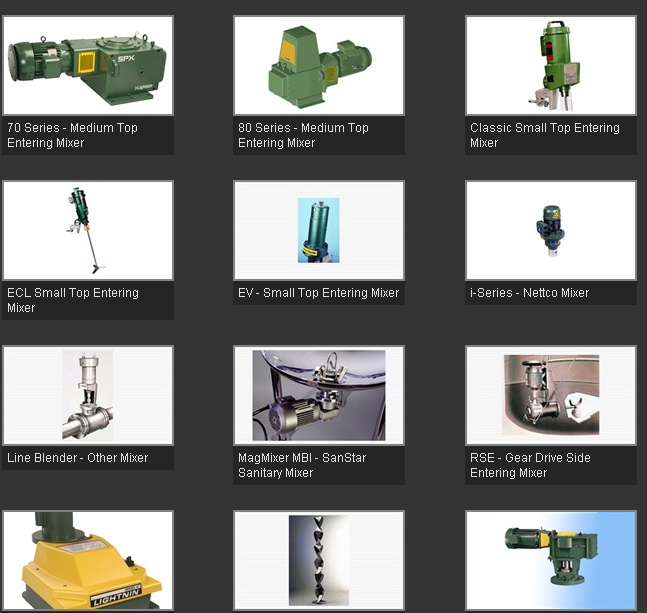Go to 'ECL Small Top Entering Mixer' link
Image resolution: width=647 pixels, height=613 pixels.
coord(72,300)
